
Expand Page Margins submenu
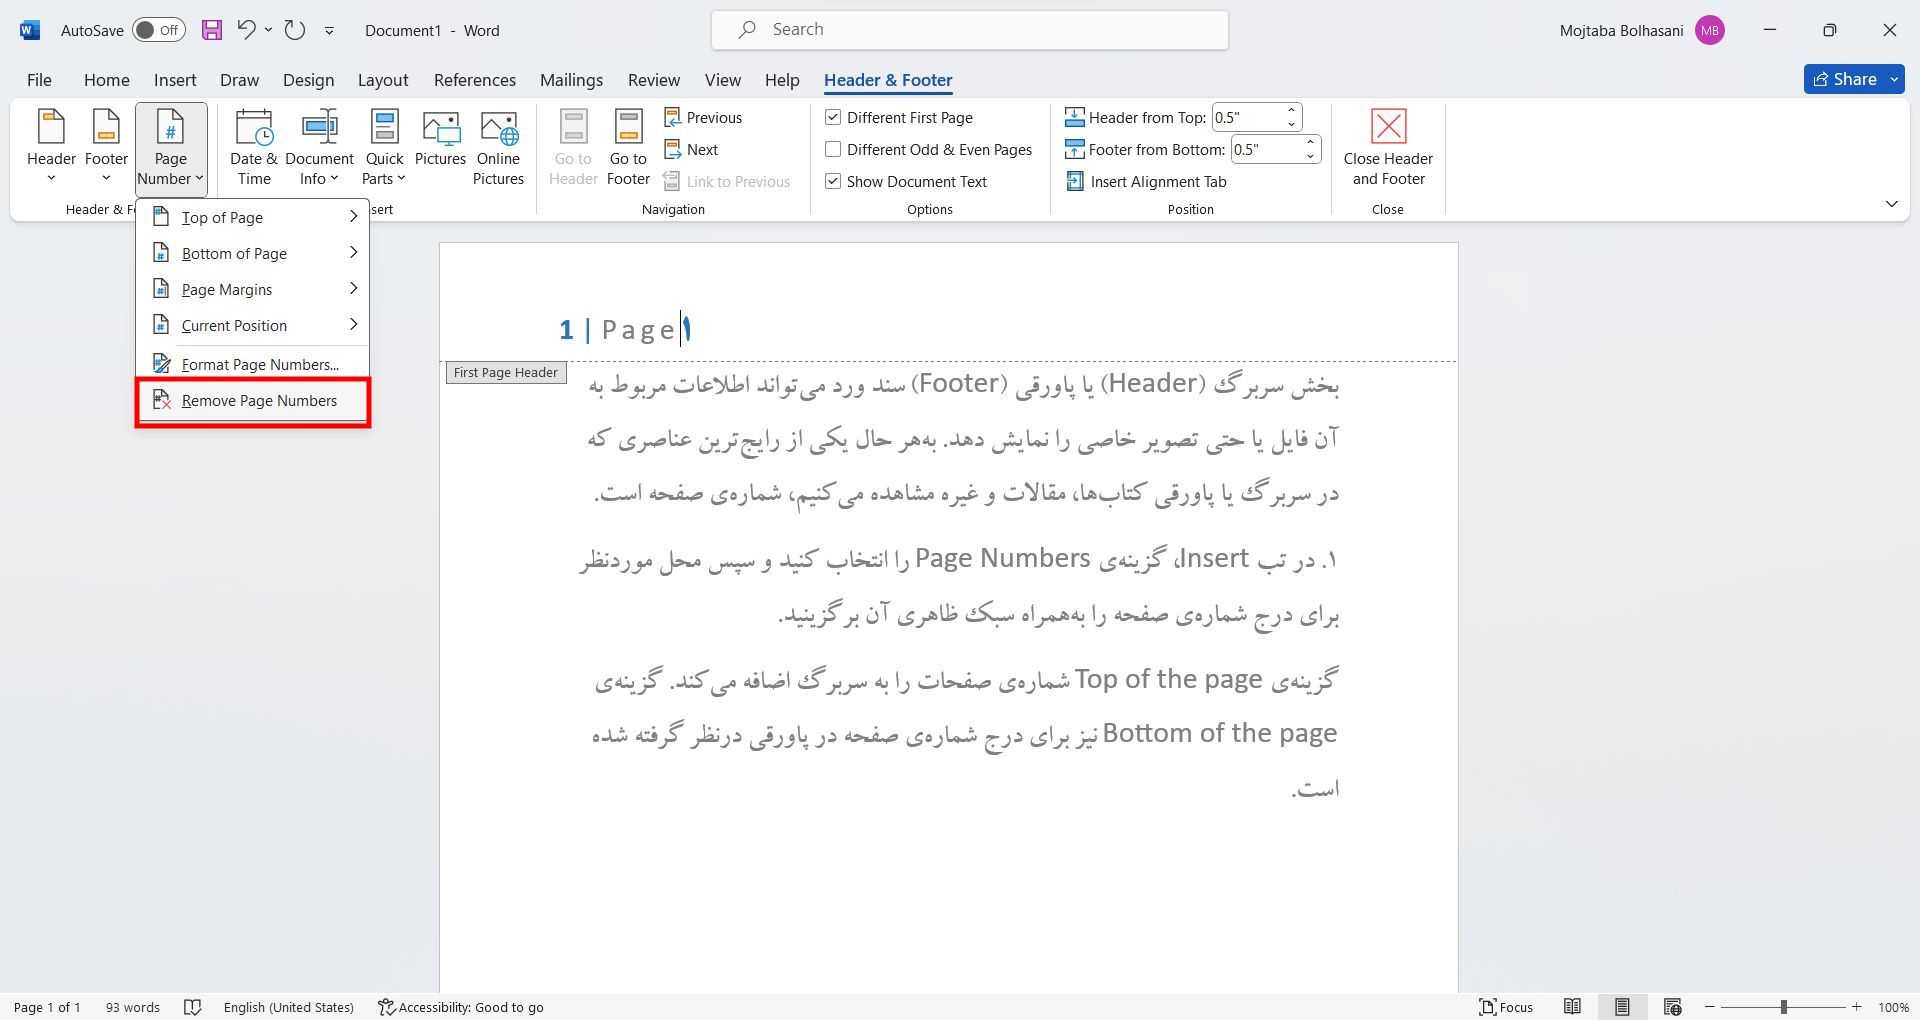[x=253, y=290]
